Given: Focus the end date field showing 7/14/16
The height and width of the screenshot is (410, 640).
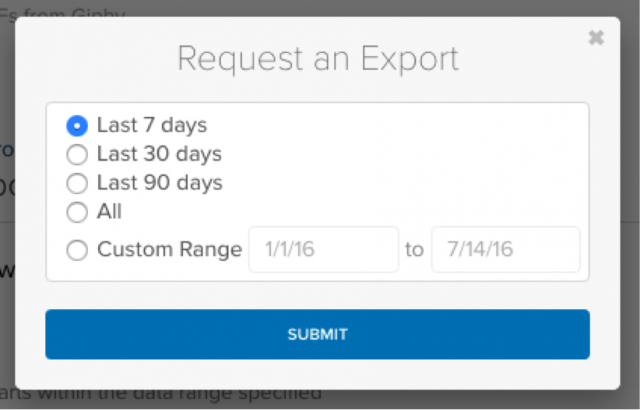Looking at the screenshot, I should 505,250.
